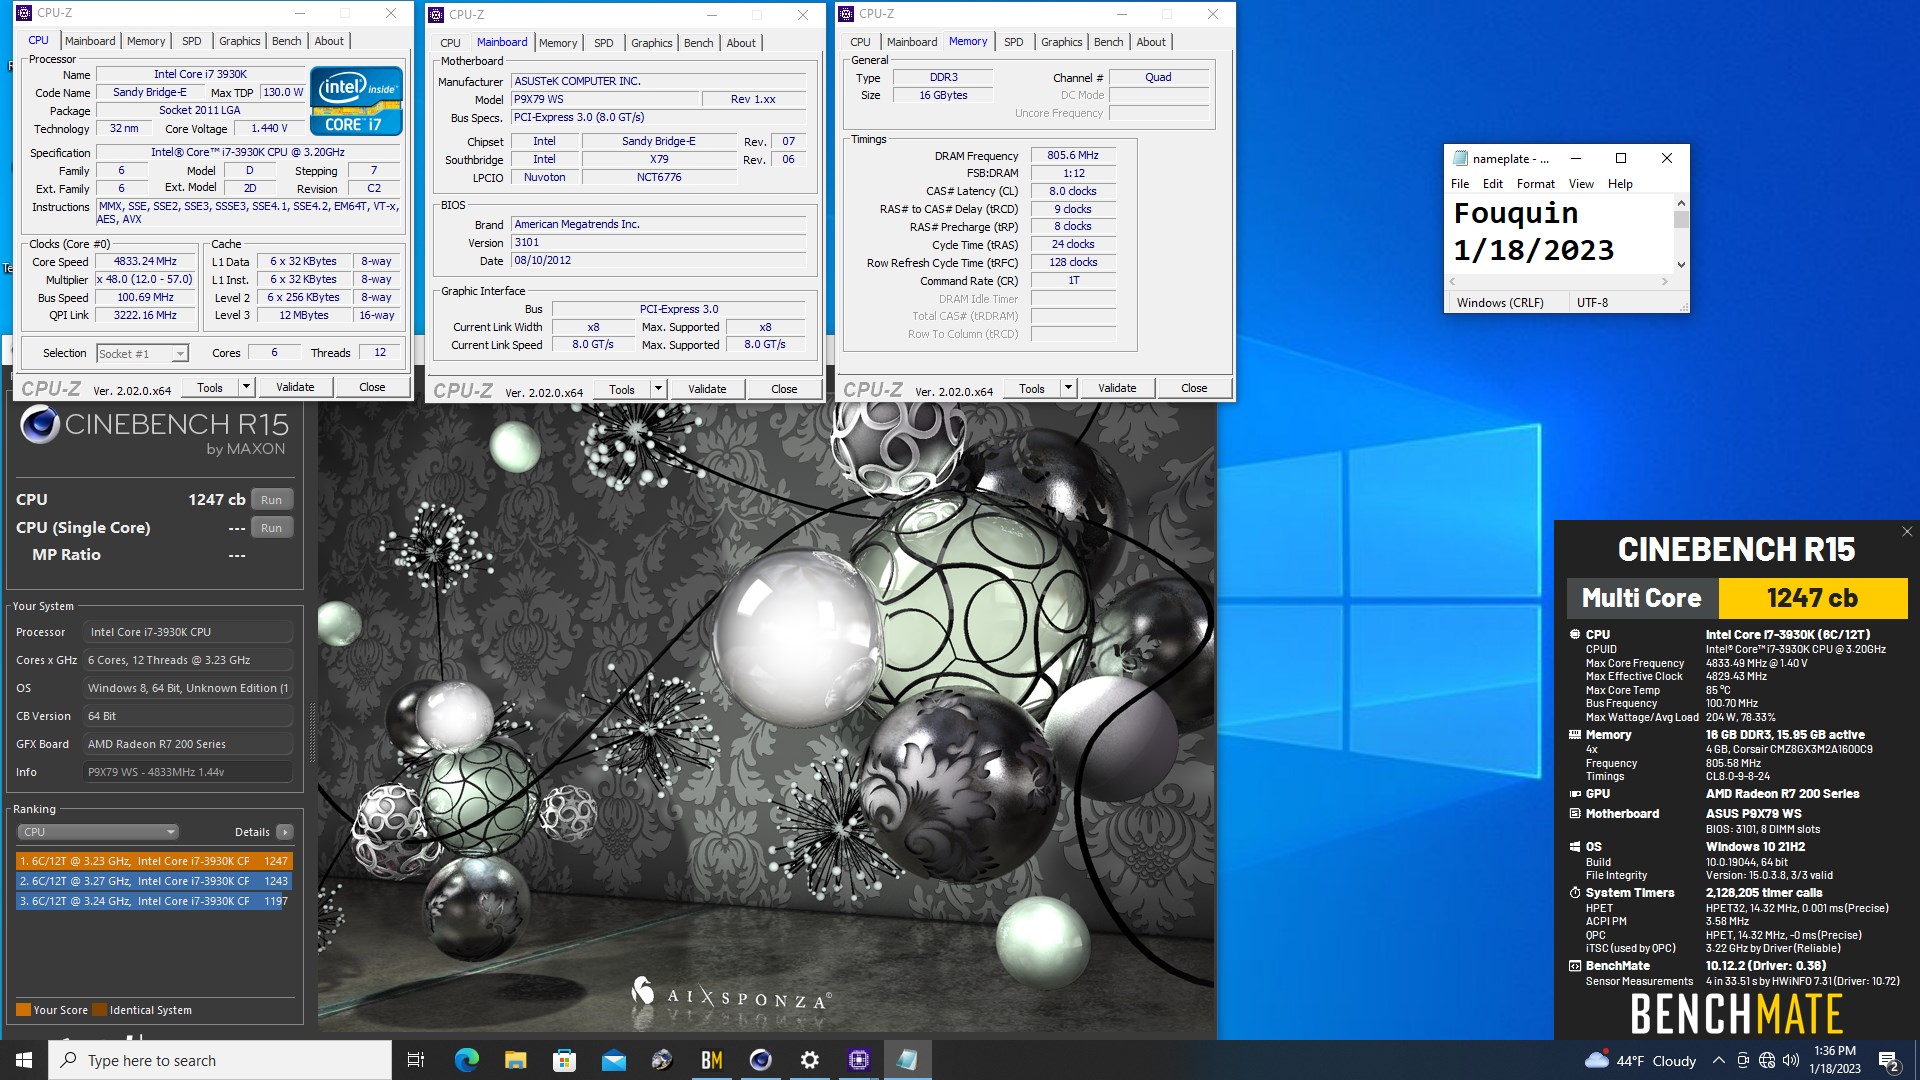This screenshot has width=1920, height=1080.
Task: Open Tools dropdown arrow in CPU-Z CPU window
Action: [x=246, y=387]
